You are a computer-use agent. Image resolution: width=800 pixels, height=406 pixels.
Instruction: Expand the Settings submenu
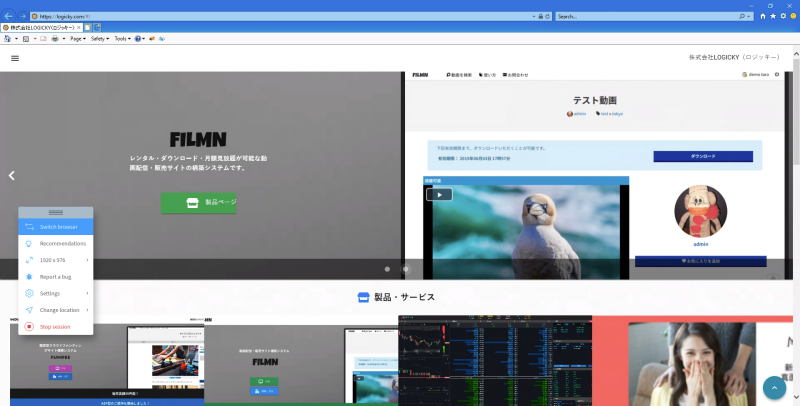(56, 293)
